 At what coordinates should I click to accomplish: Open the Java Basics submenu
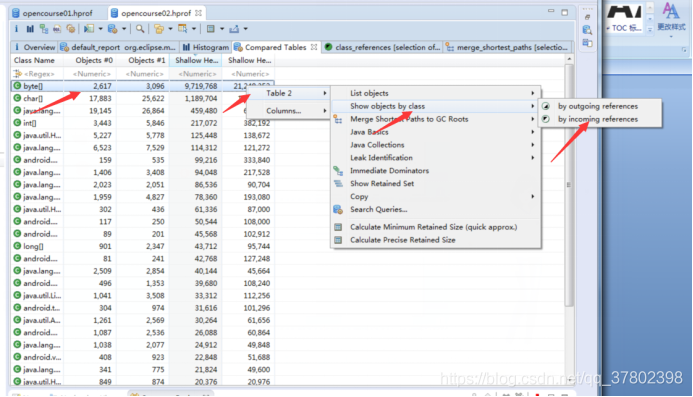tap(435, 132)
